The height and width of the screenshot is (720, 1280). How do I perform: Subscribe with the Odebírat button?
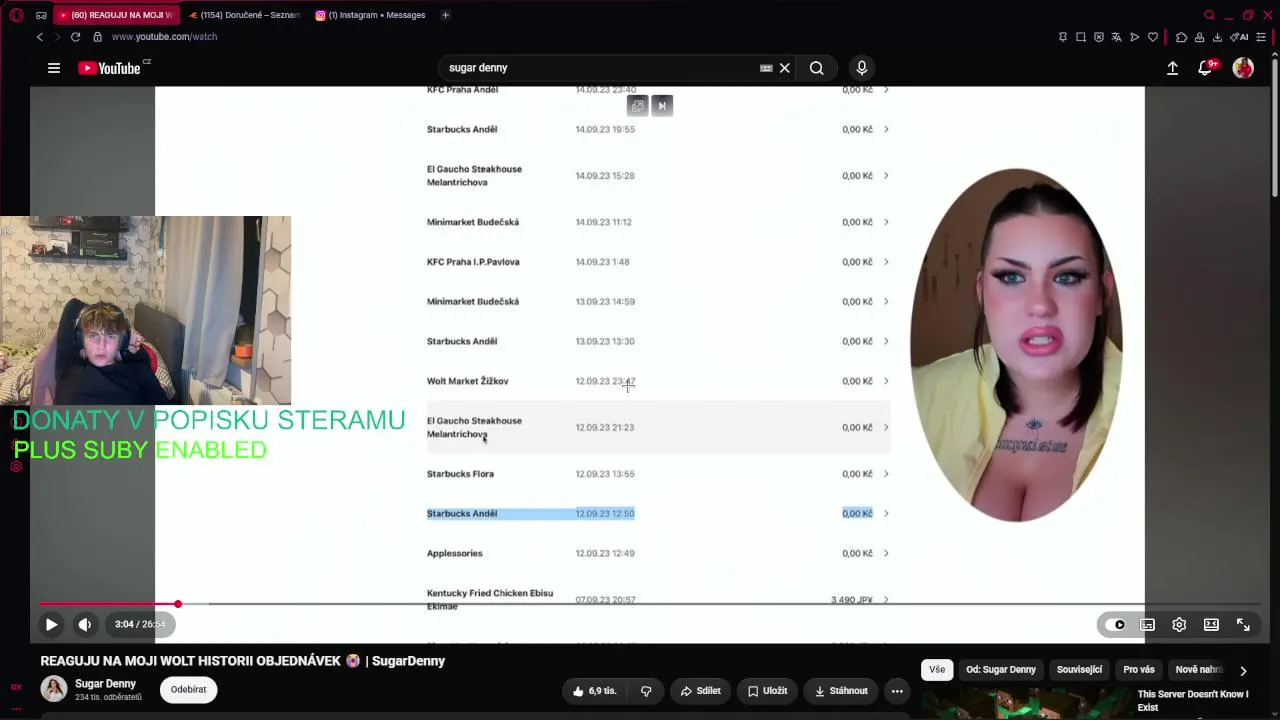click(188, 690)
